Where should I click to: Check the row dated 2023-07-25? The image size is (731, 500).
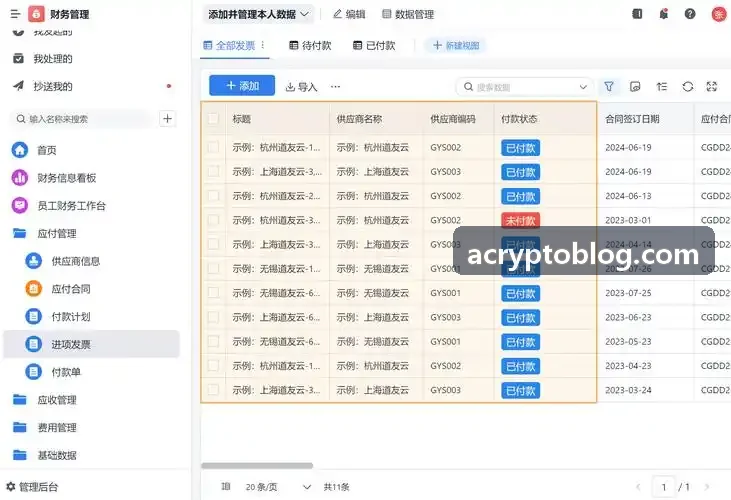tap(213, 293)
